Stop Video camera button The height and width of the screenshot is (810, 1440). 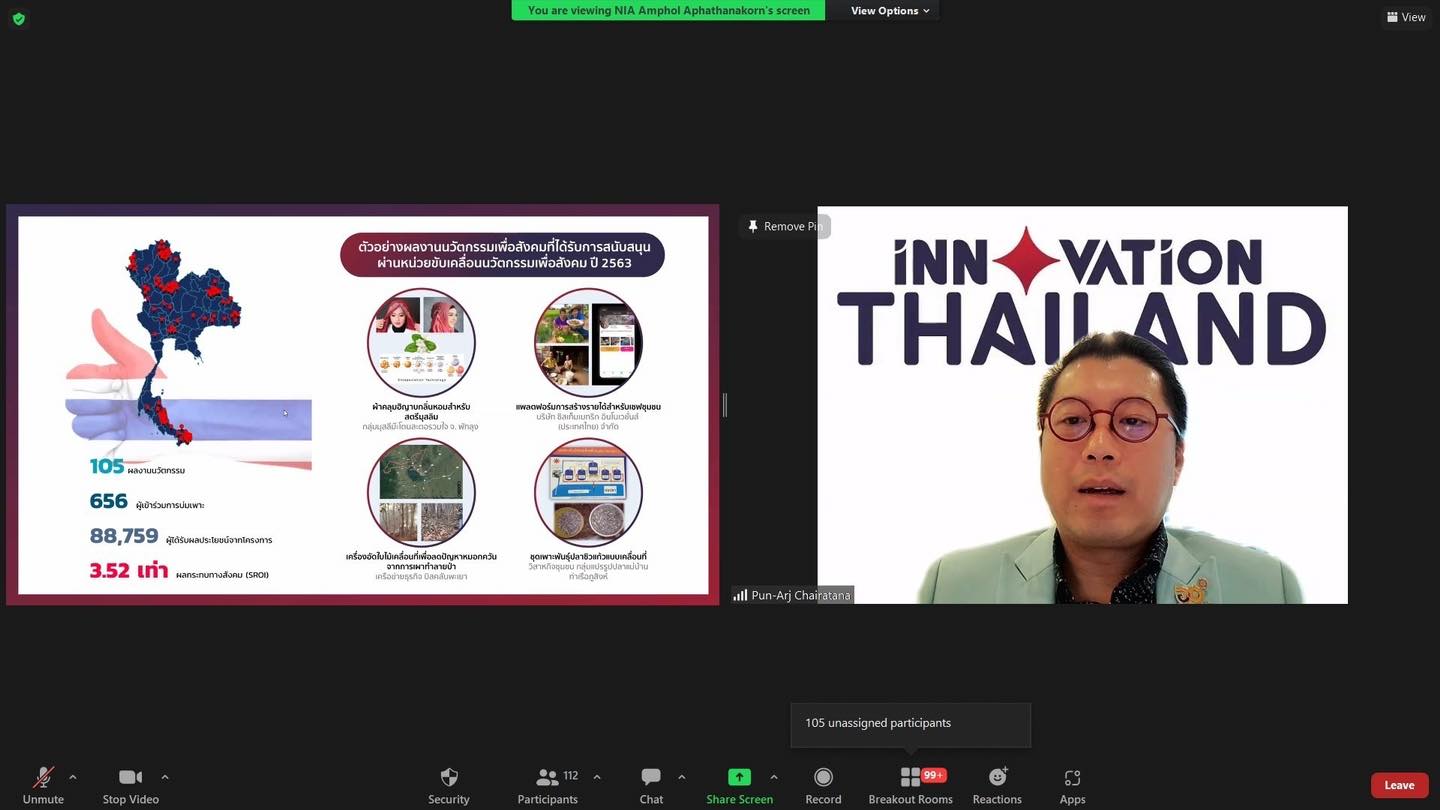[130, 785]
